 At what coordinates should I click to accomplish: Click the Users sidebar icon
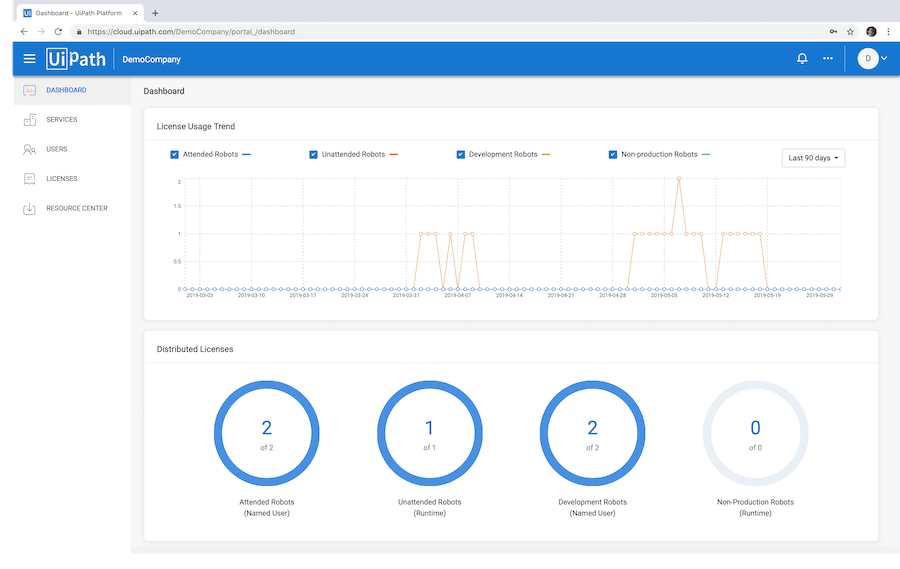29,149
